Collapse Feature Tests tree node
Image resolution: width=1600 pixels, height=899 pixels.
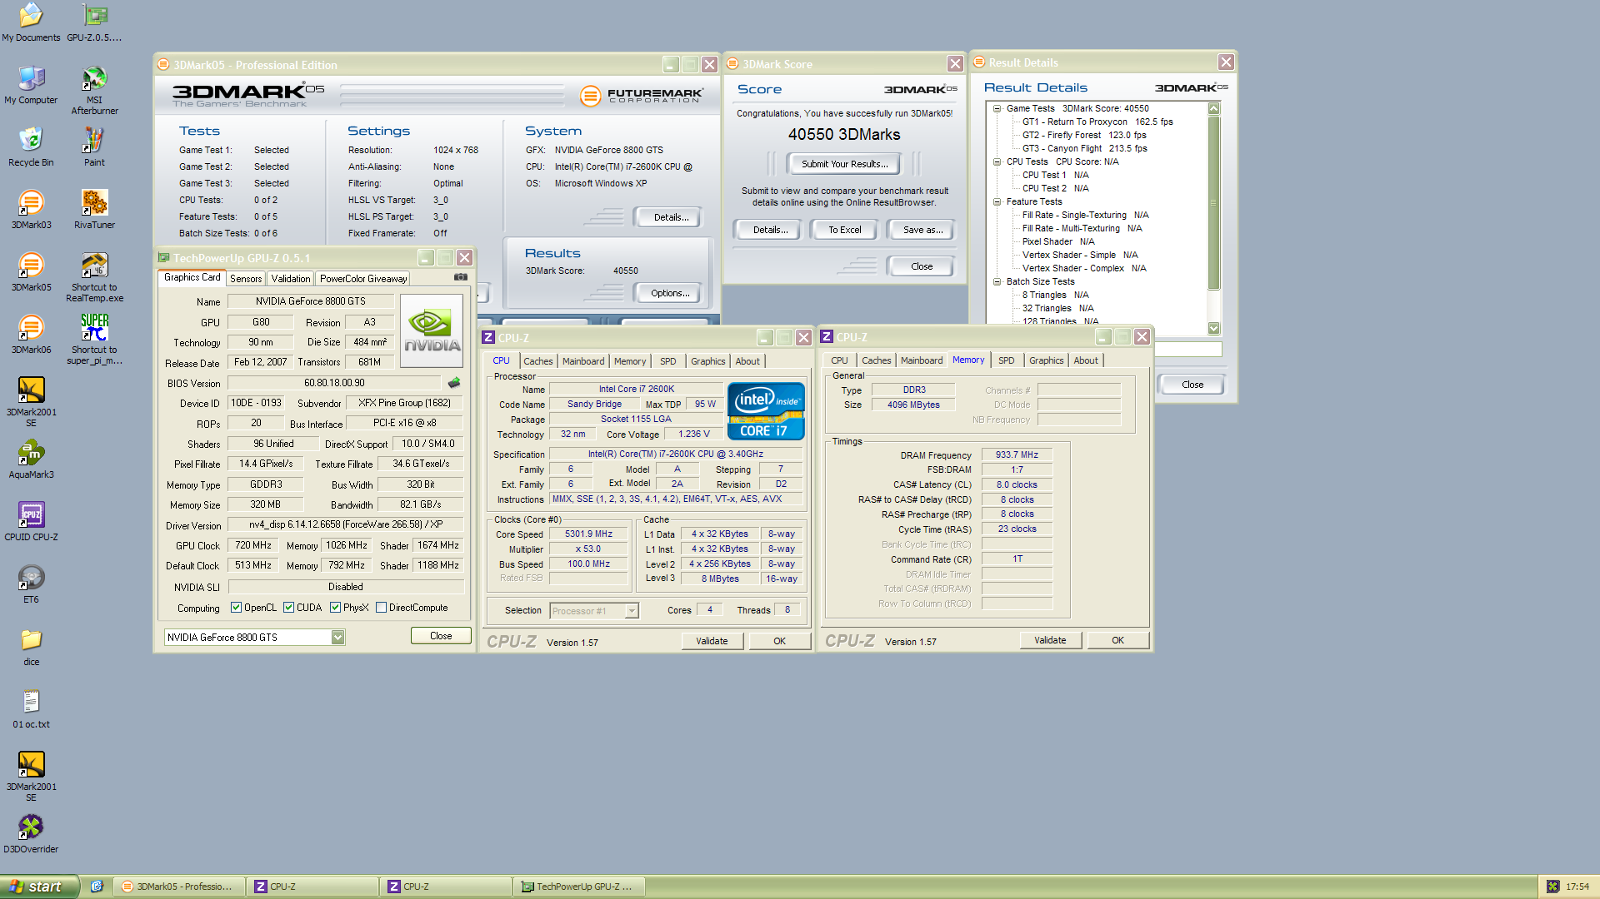pyautogui.click(x=997, y=201)
